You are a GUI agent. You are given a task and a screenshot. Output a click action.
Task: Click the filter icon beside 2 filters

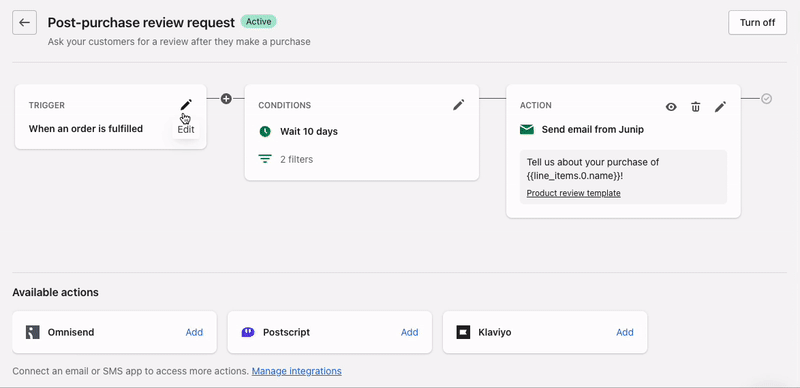tap(265, 159)
